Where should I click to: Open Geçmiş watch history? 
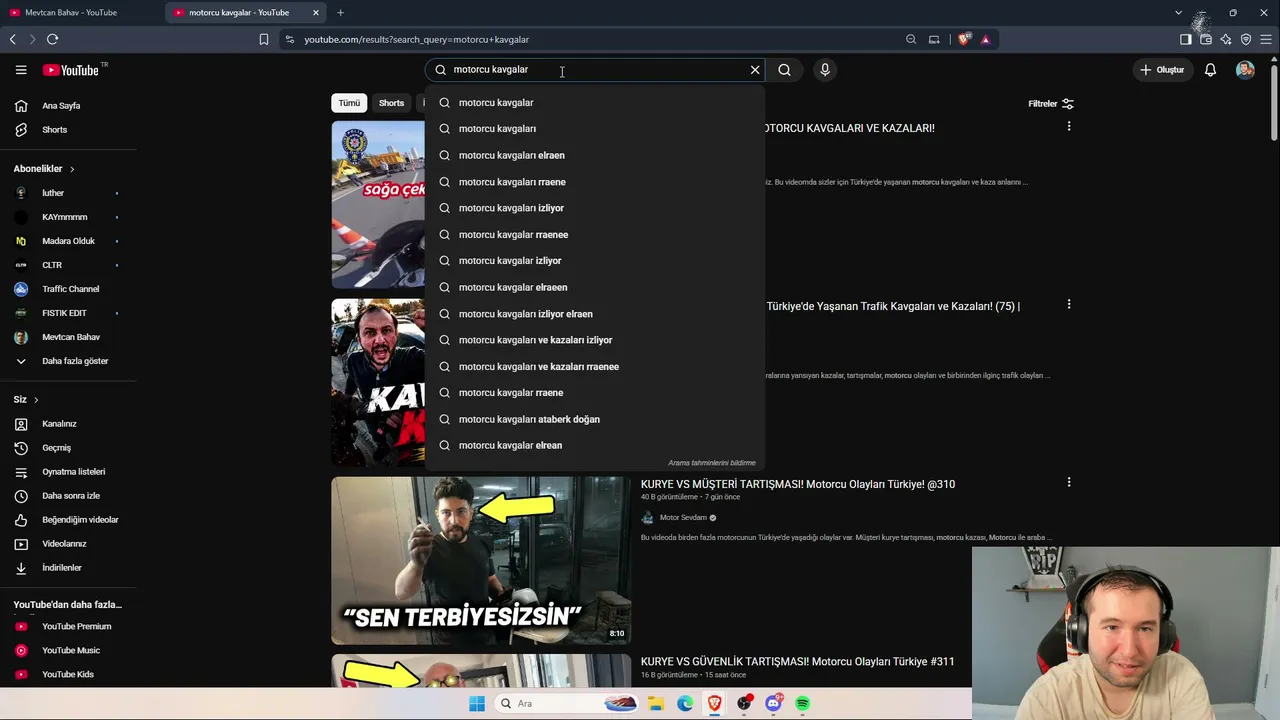click(x=68, y=448)
